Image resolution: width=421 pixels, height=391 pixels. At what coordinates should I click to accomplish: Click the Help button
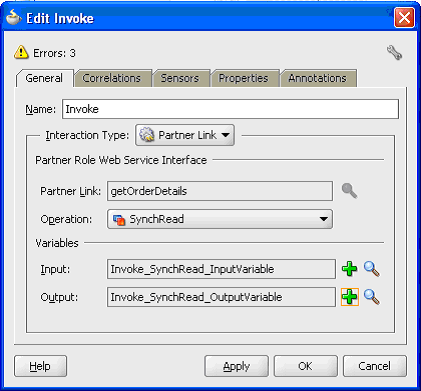(40, 366)
